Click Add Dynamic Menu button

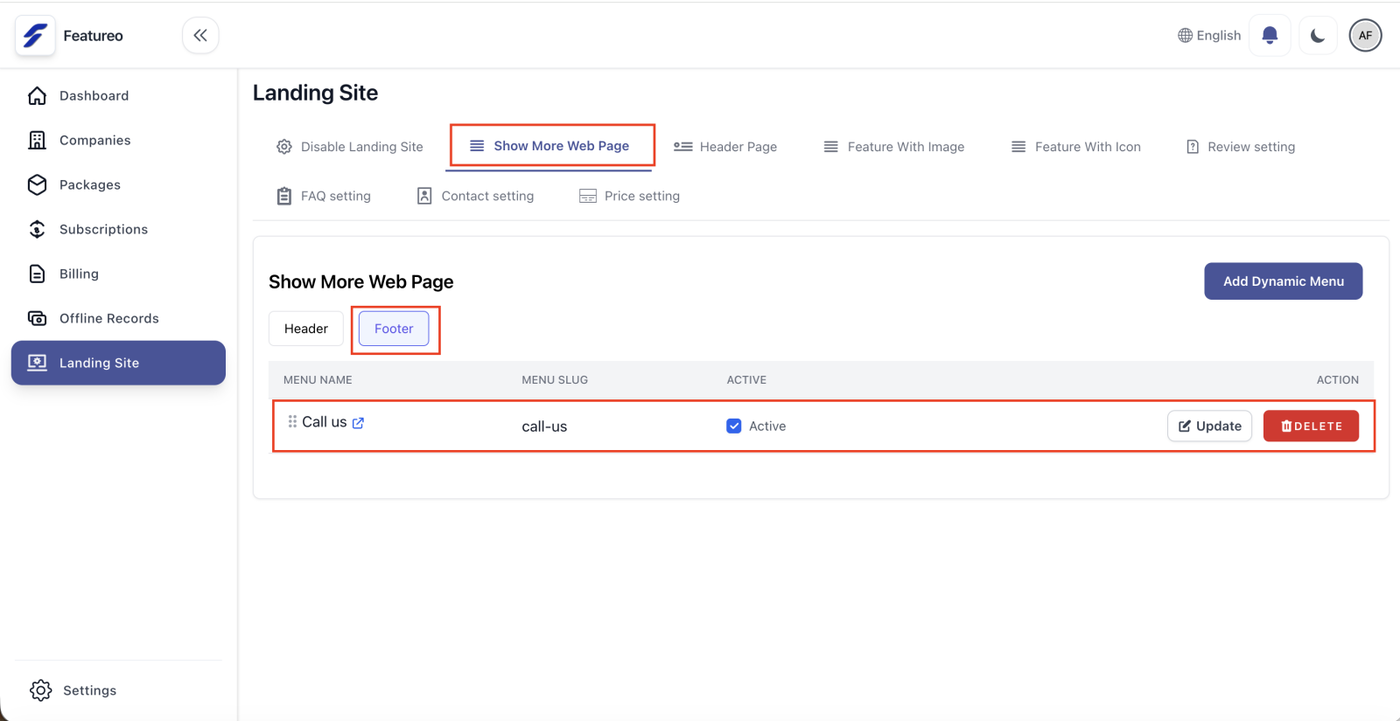click(1282, 281)
